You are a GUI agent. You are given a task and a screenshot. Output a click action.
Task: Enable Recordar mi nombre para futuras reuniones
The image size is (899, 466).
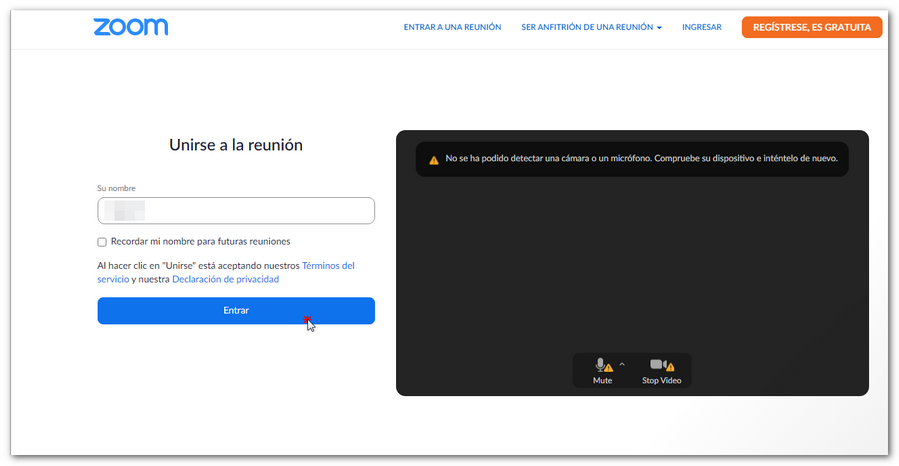(x=102, y=242)
